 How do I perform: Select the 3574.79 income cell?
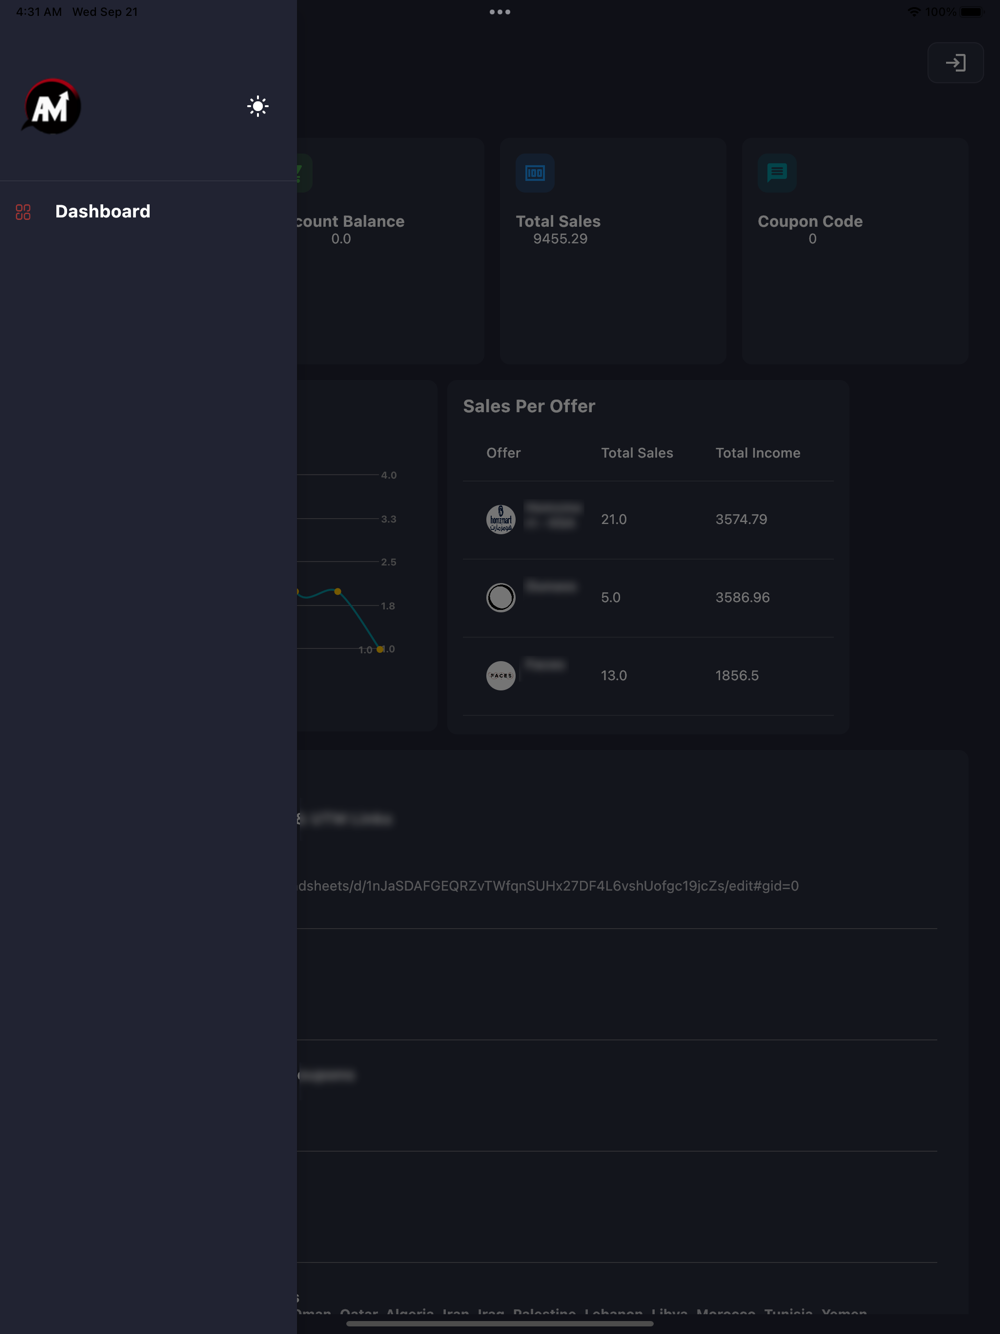(741, 519)
